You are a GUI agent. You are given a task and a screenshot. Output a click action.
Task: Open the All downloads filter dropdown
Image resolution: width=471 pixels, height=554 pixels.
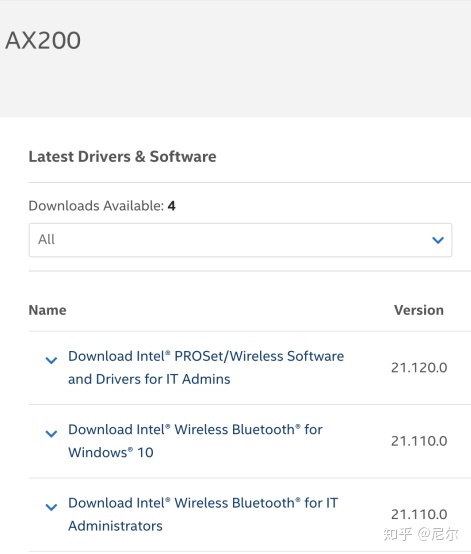coord(240,240)
